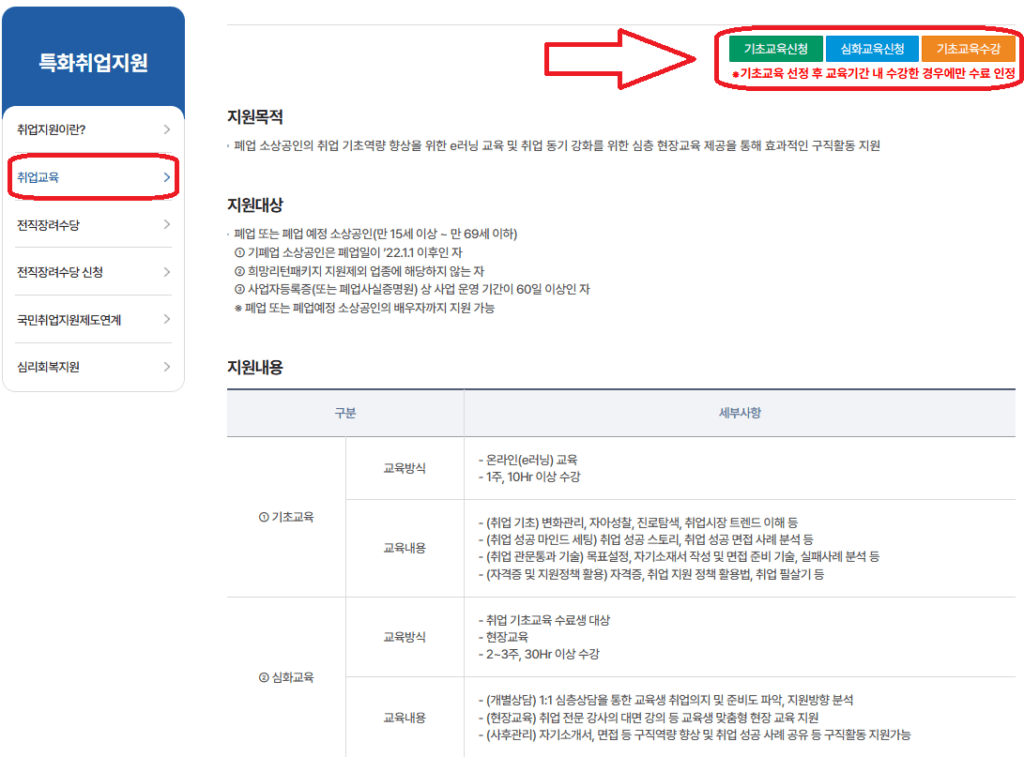Click the note about 배우자까지 지원 가능
Screen dimensions: 1024x757
[x=364, y=308]
